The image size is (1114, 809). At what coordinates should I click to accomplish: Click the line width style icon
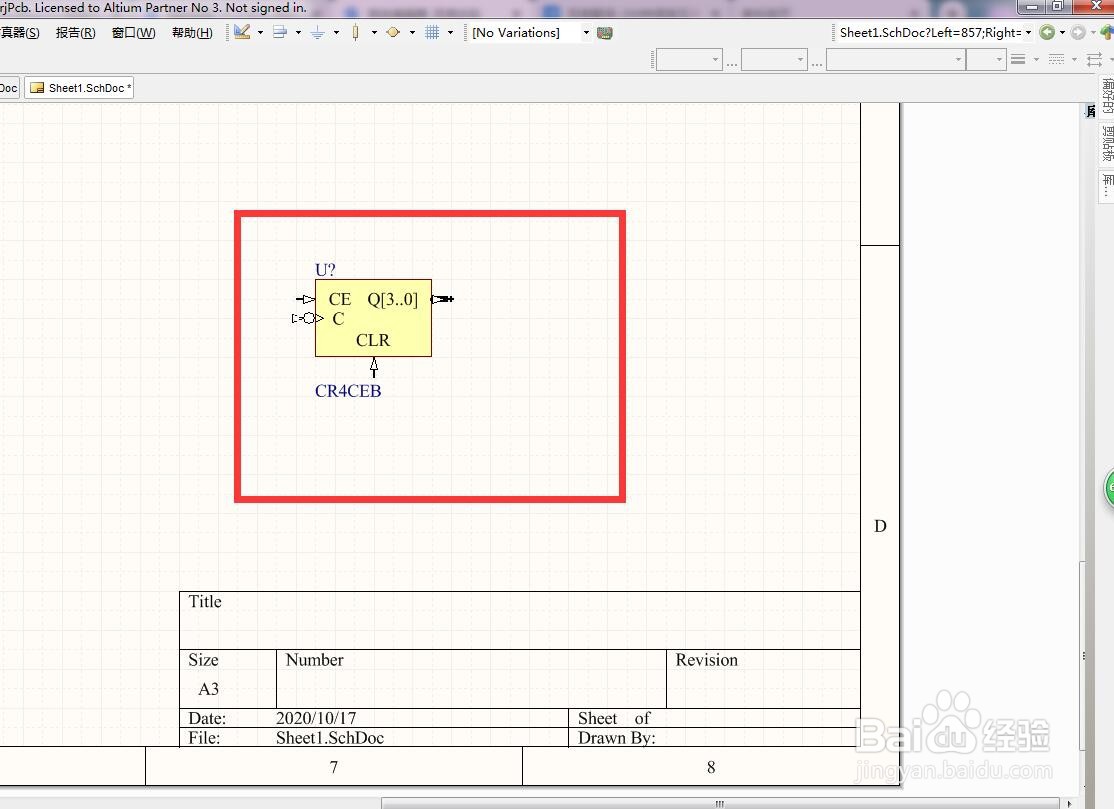pos(1018,60)
